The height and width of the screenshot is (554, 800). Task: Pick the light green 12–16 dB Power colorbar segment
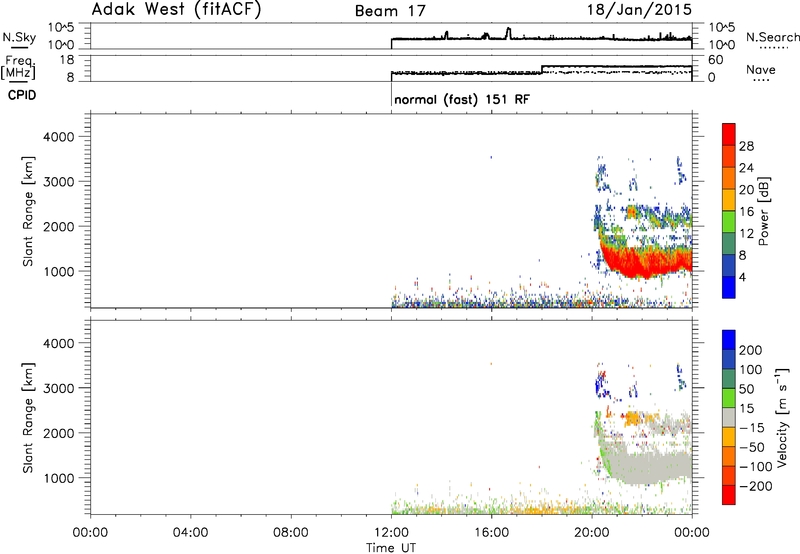[729, 222]
